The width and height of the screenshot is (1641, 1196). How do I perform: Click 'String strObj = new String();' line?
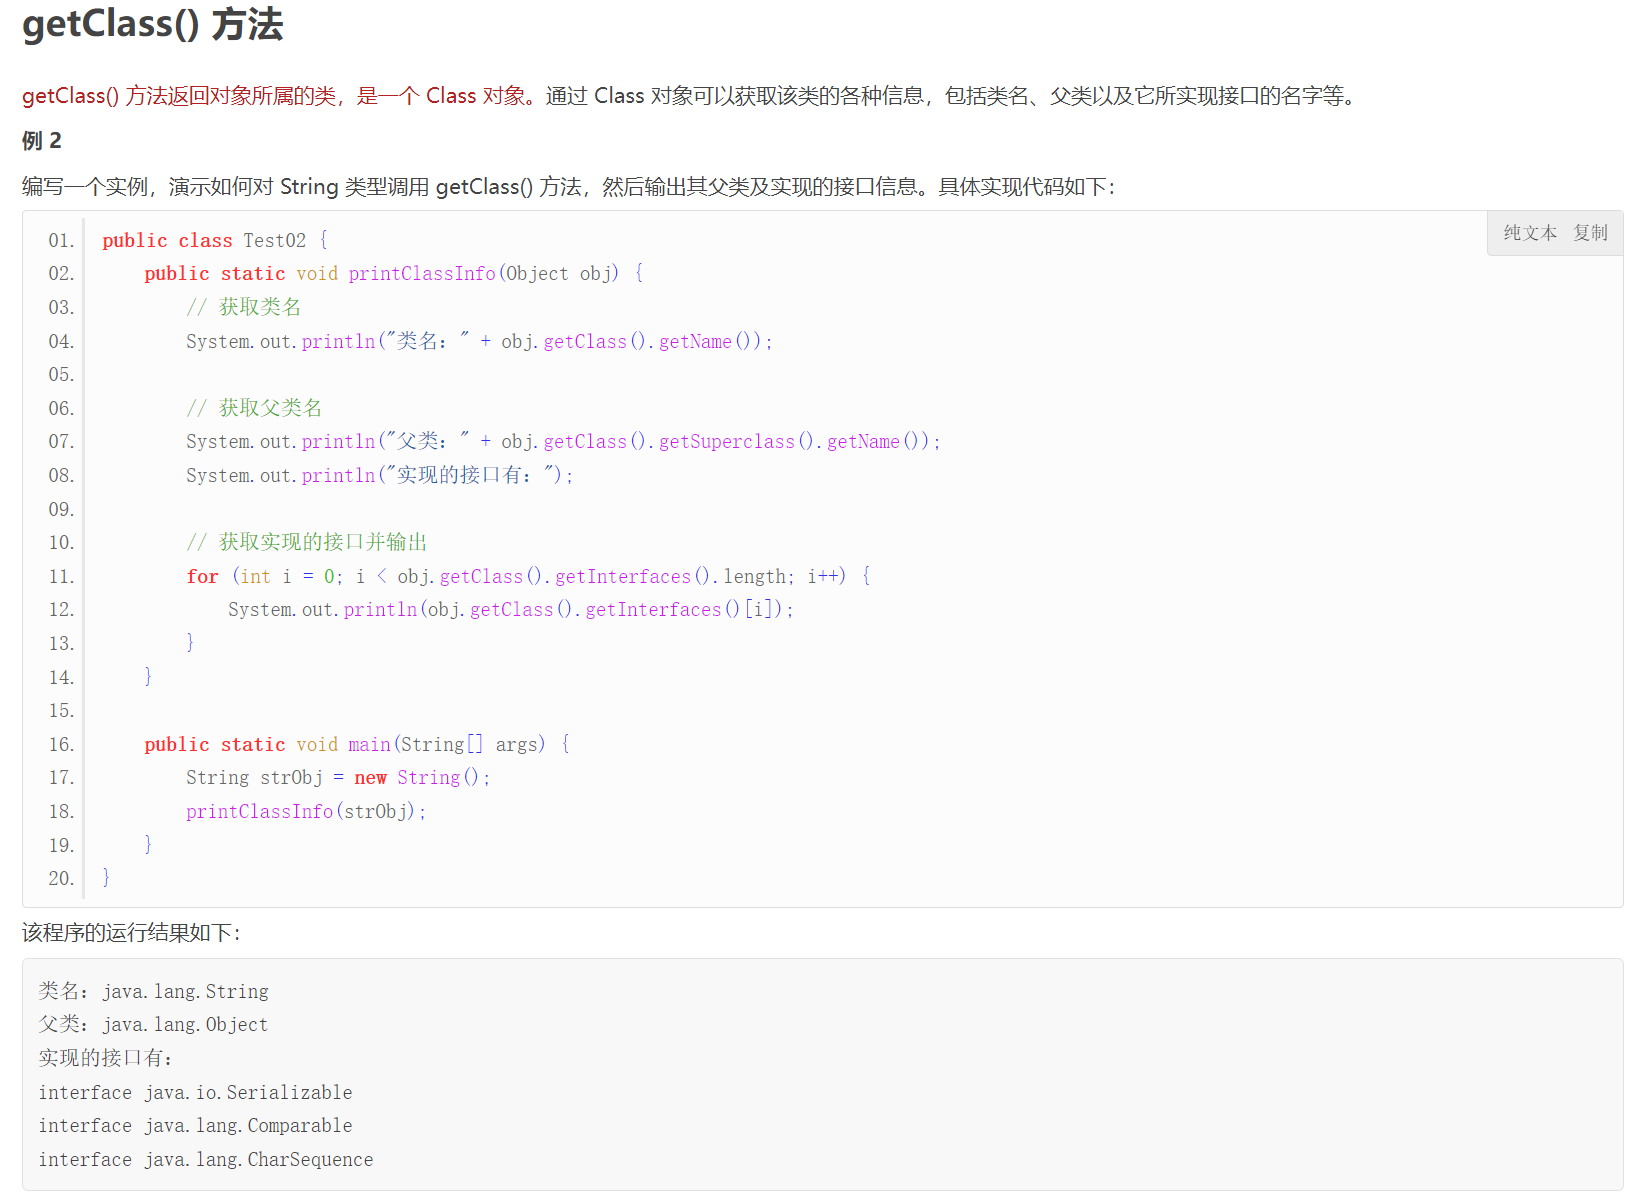tap(338, 778)
